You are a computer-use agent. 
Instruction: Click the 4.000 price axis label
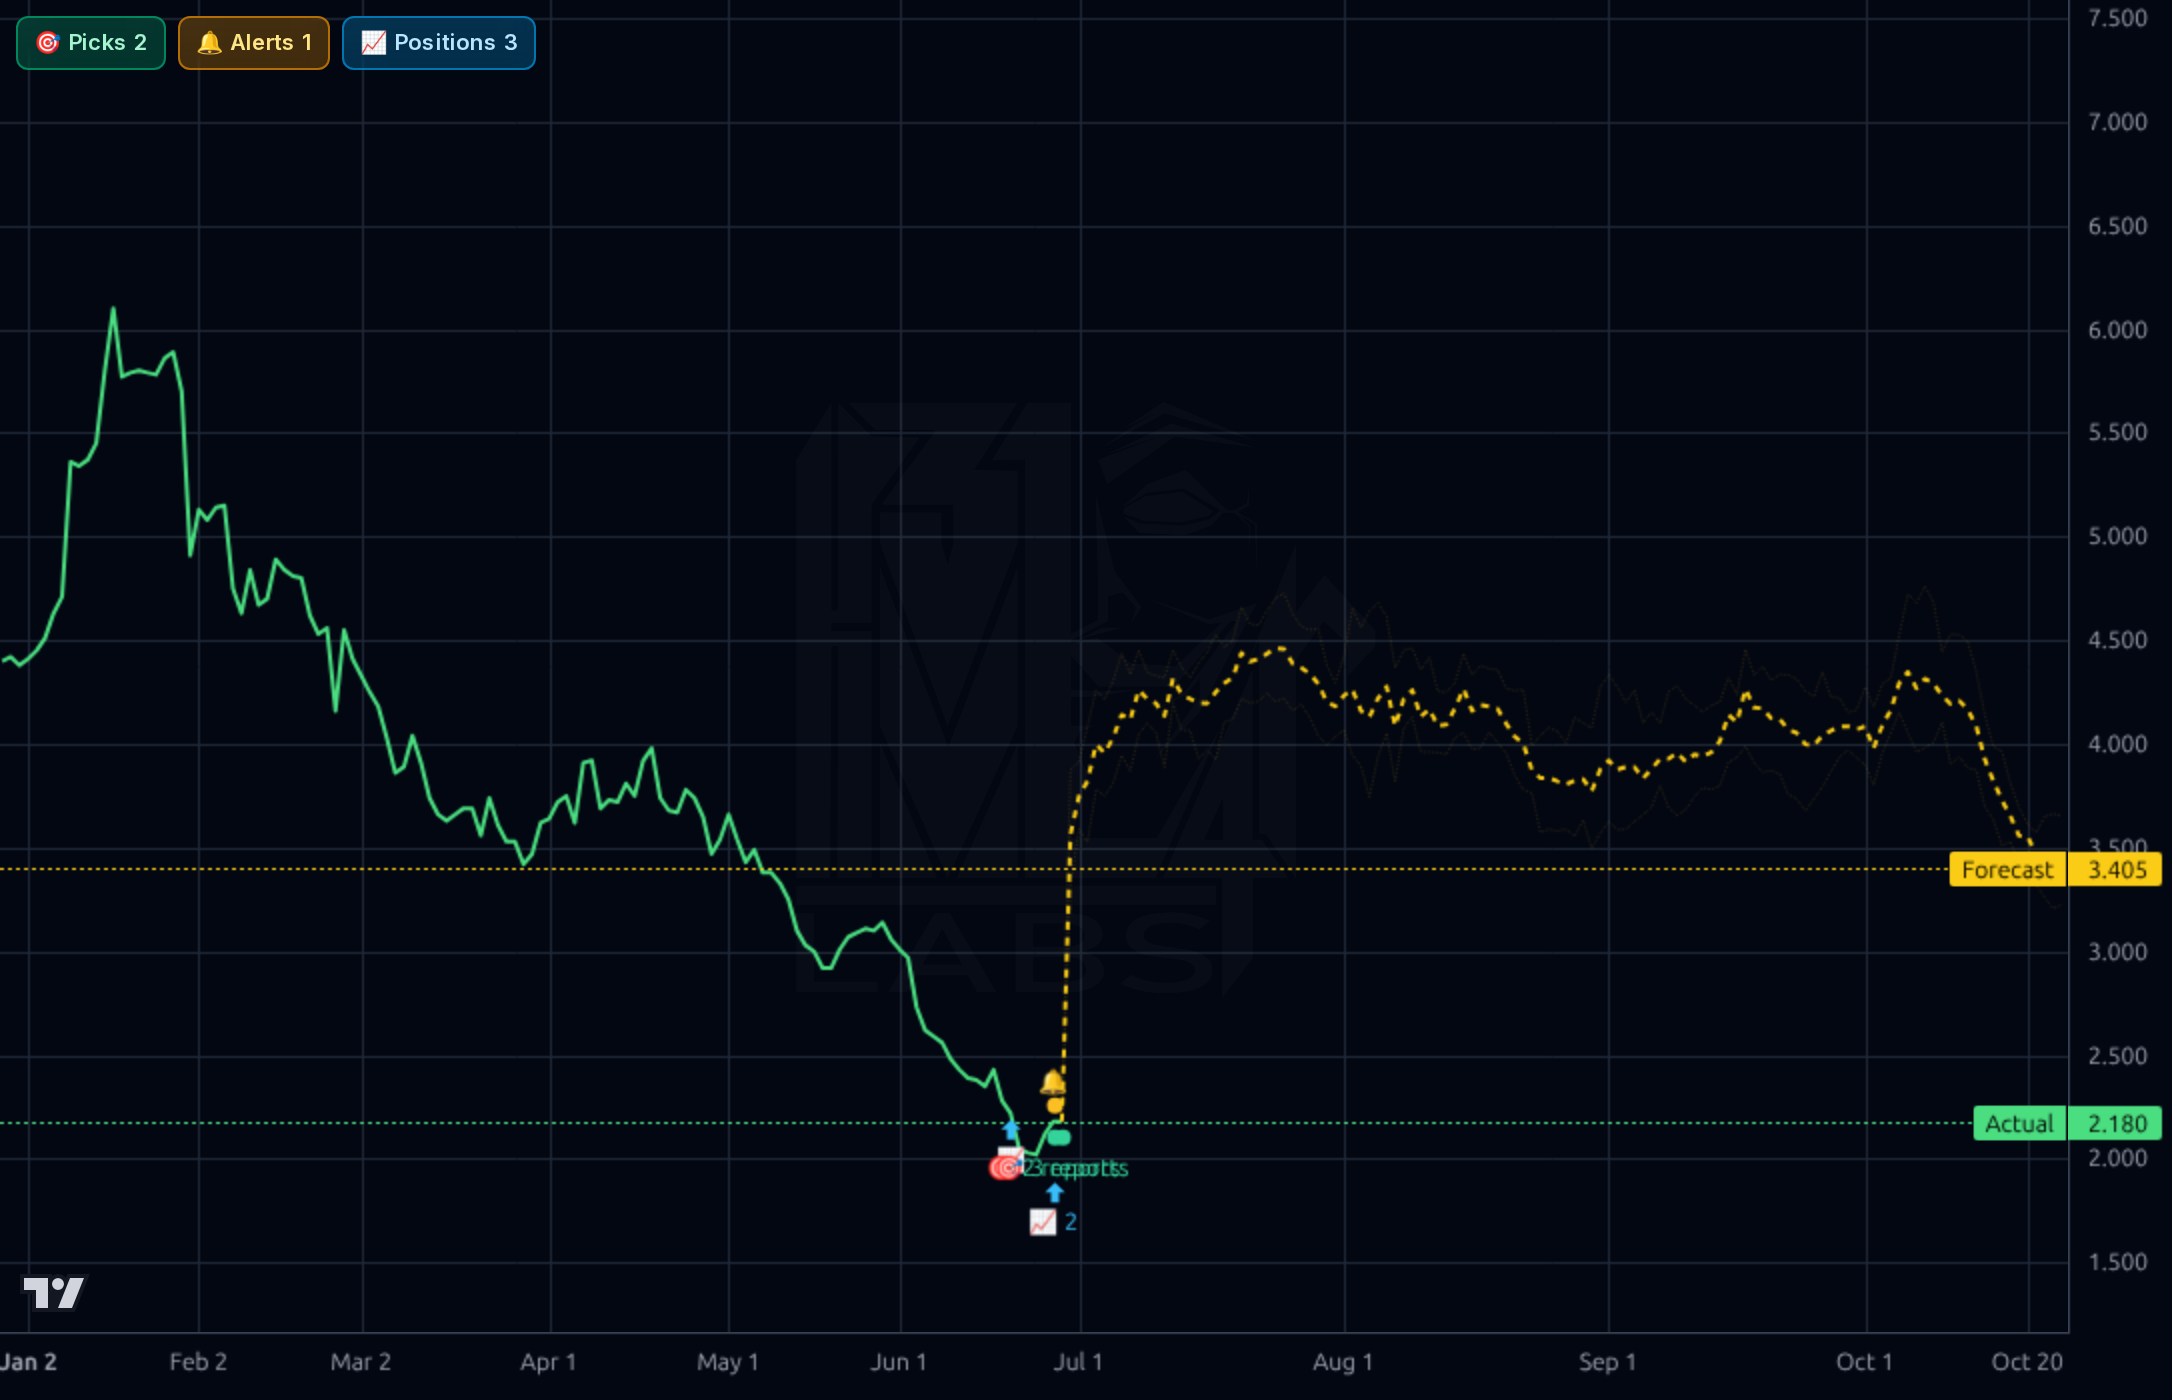pos(2117,744)
